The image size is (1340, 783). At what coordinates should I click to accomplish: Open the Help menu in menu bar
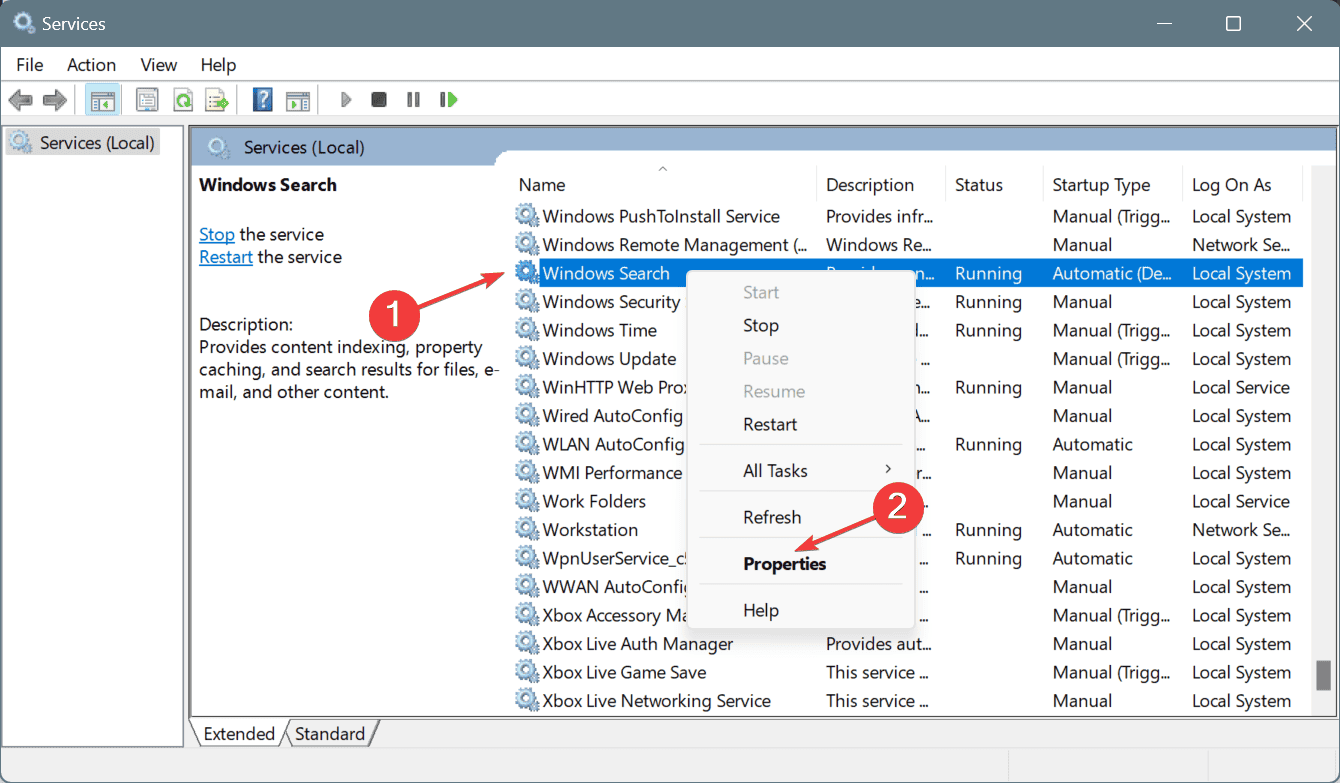pos(218,64)
